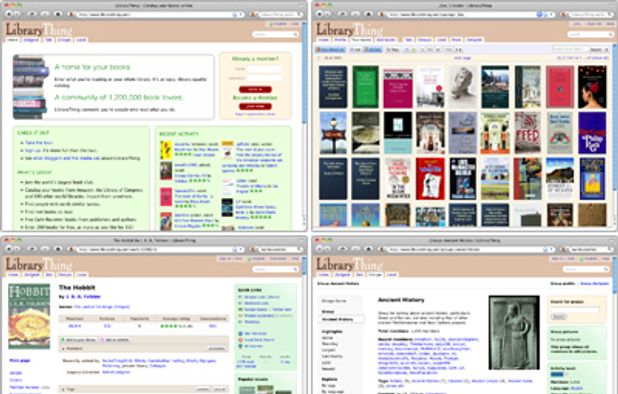Open the FEED book cover
618x394 pixels.
coord(527,133)
